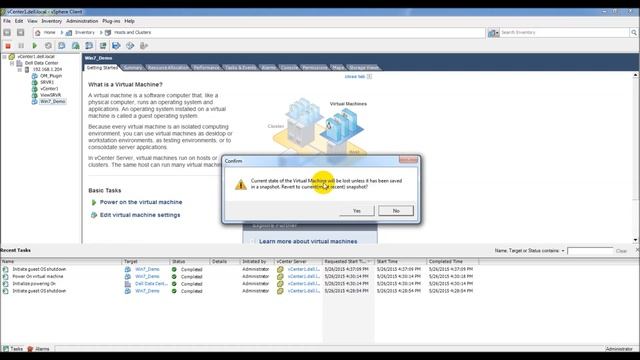
Task: Click the main pane scroll-up arrow
Action: 636,76
